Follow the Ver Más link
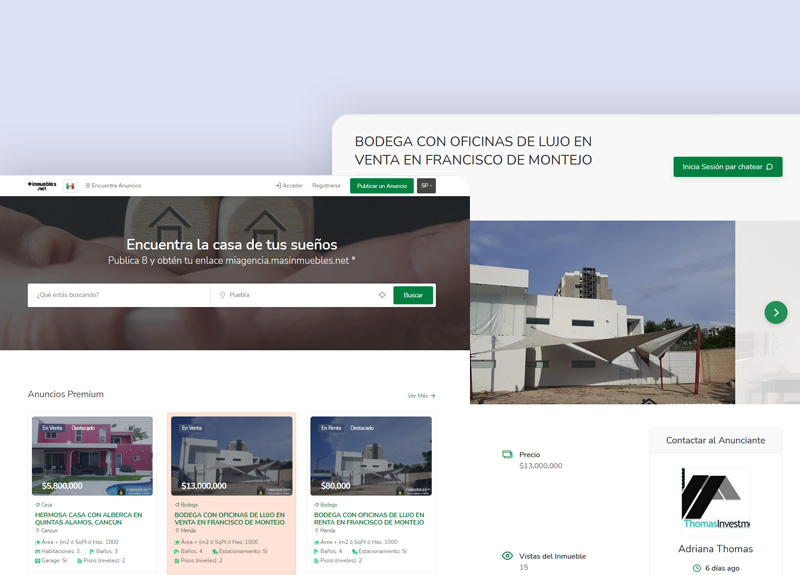 [x=421, y=396]
